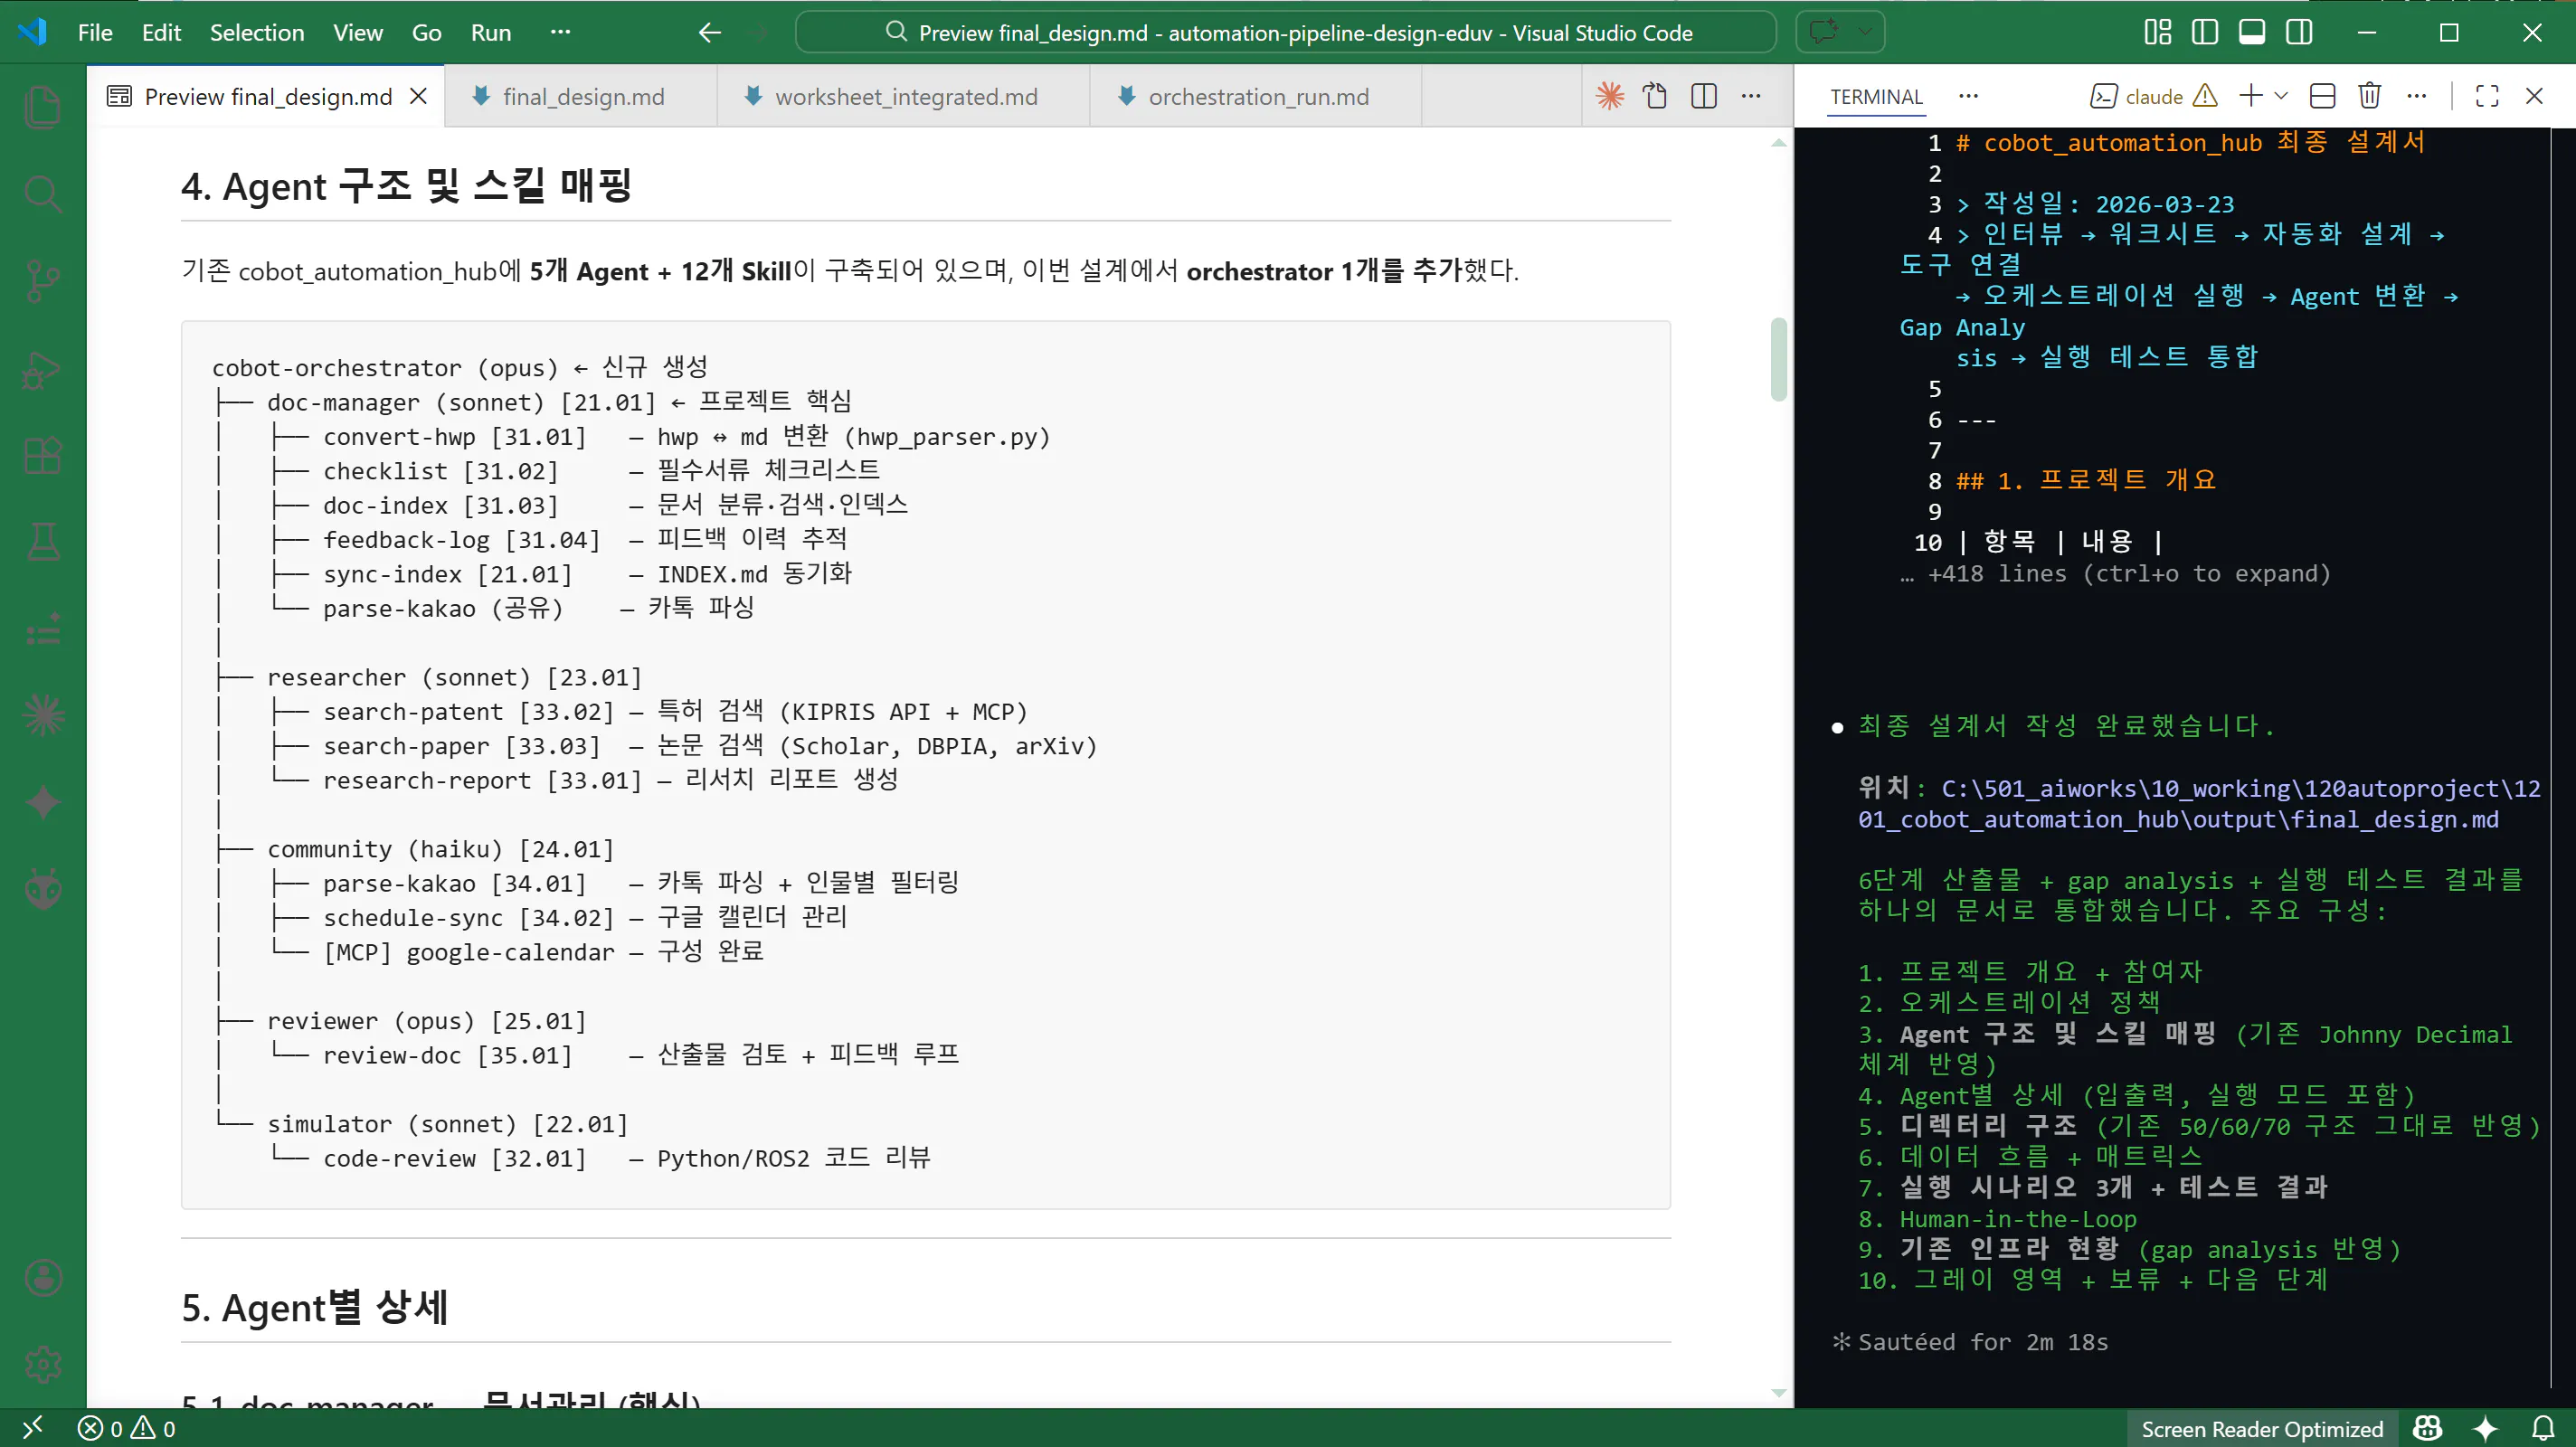Split the editor to the right
2576x1447 pixels.
[1704, 96]
